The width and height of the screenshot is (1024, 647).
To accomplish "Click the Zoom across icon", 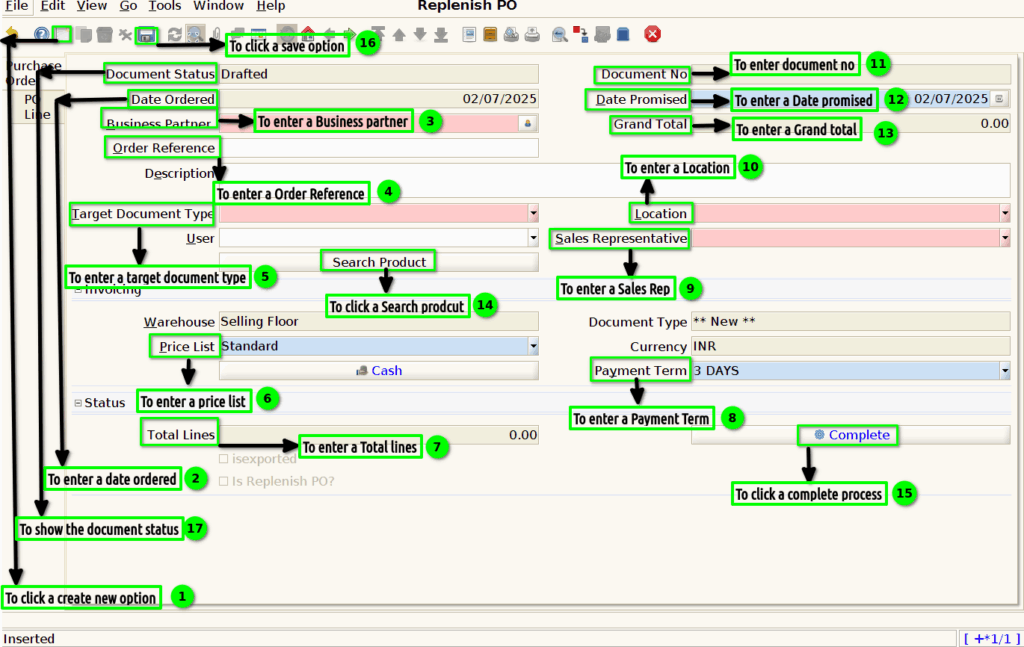I will tap(560, 34).
